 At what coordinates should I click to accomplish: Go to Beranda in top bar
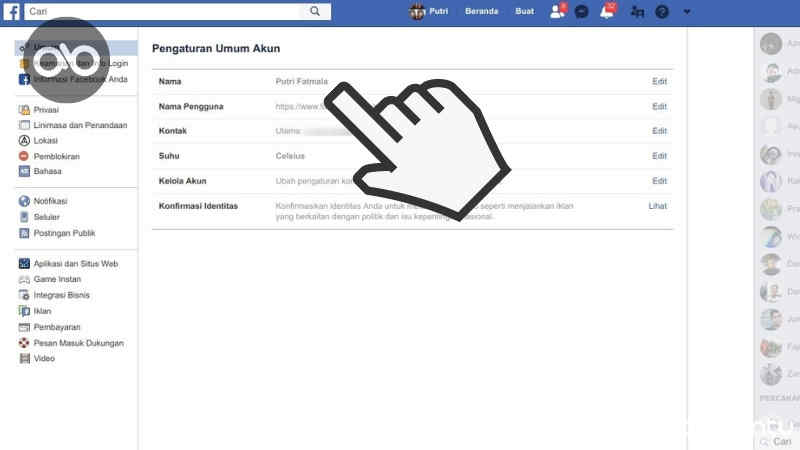tap(481, 11)
